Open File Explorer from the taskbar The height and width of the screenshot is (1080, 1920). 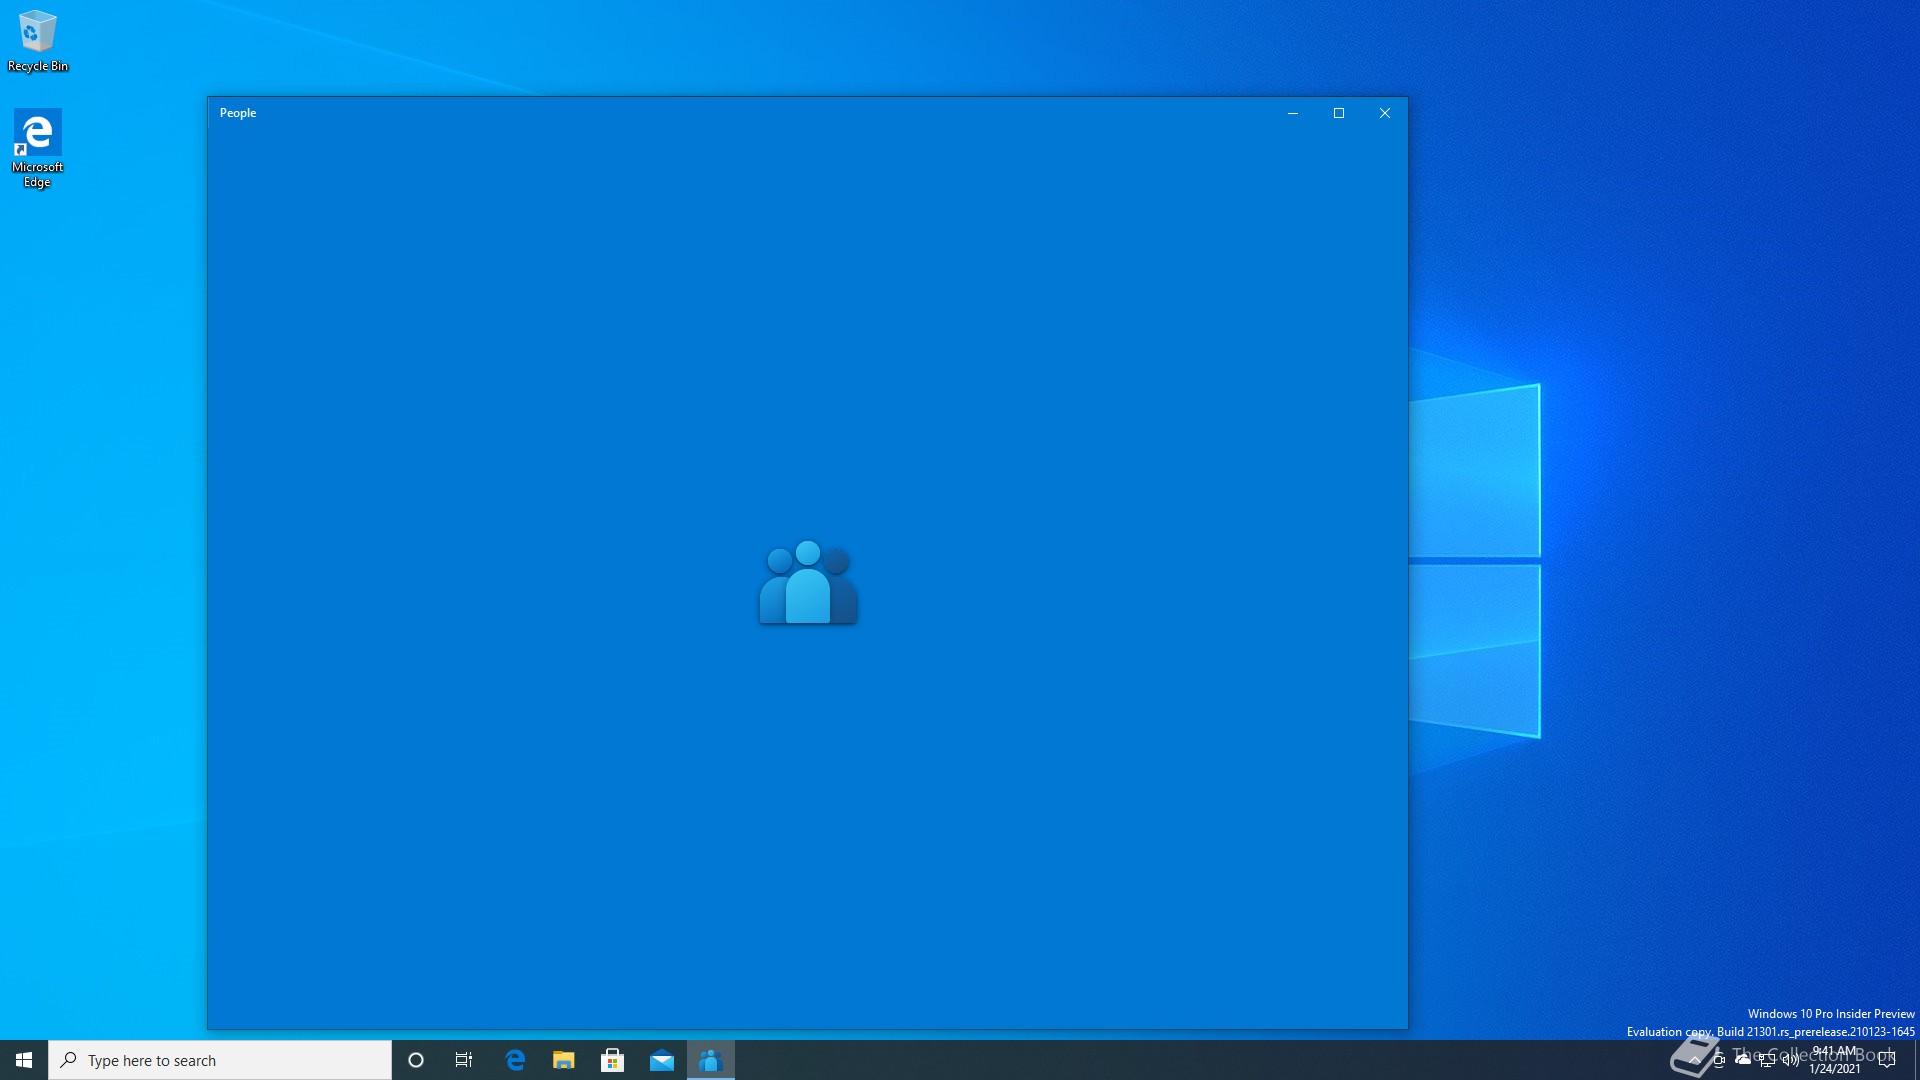[564, 1060]
